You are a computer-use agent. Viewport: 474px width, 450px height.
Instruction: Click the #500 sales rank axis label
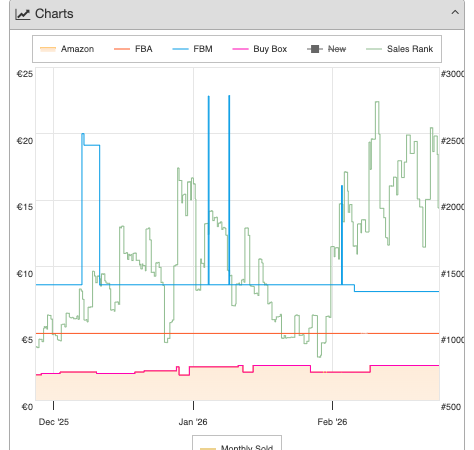(451, 407)
